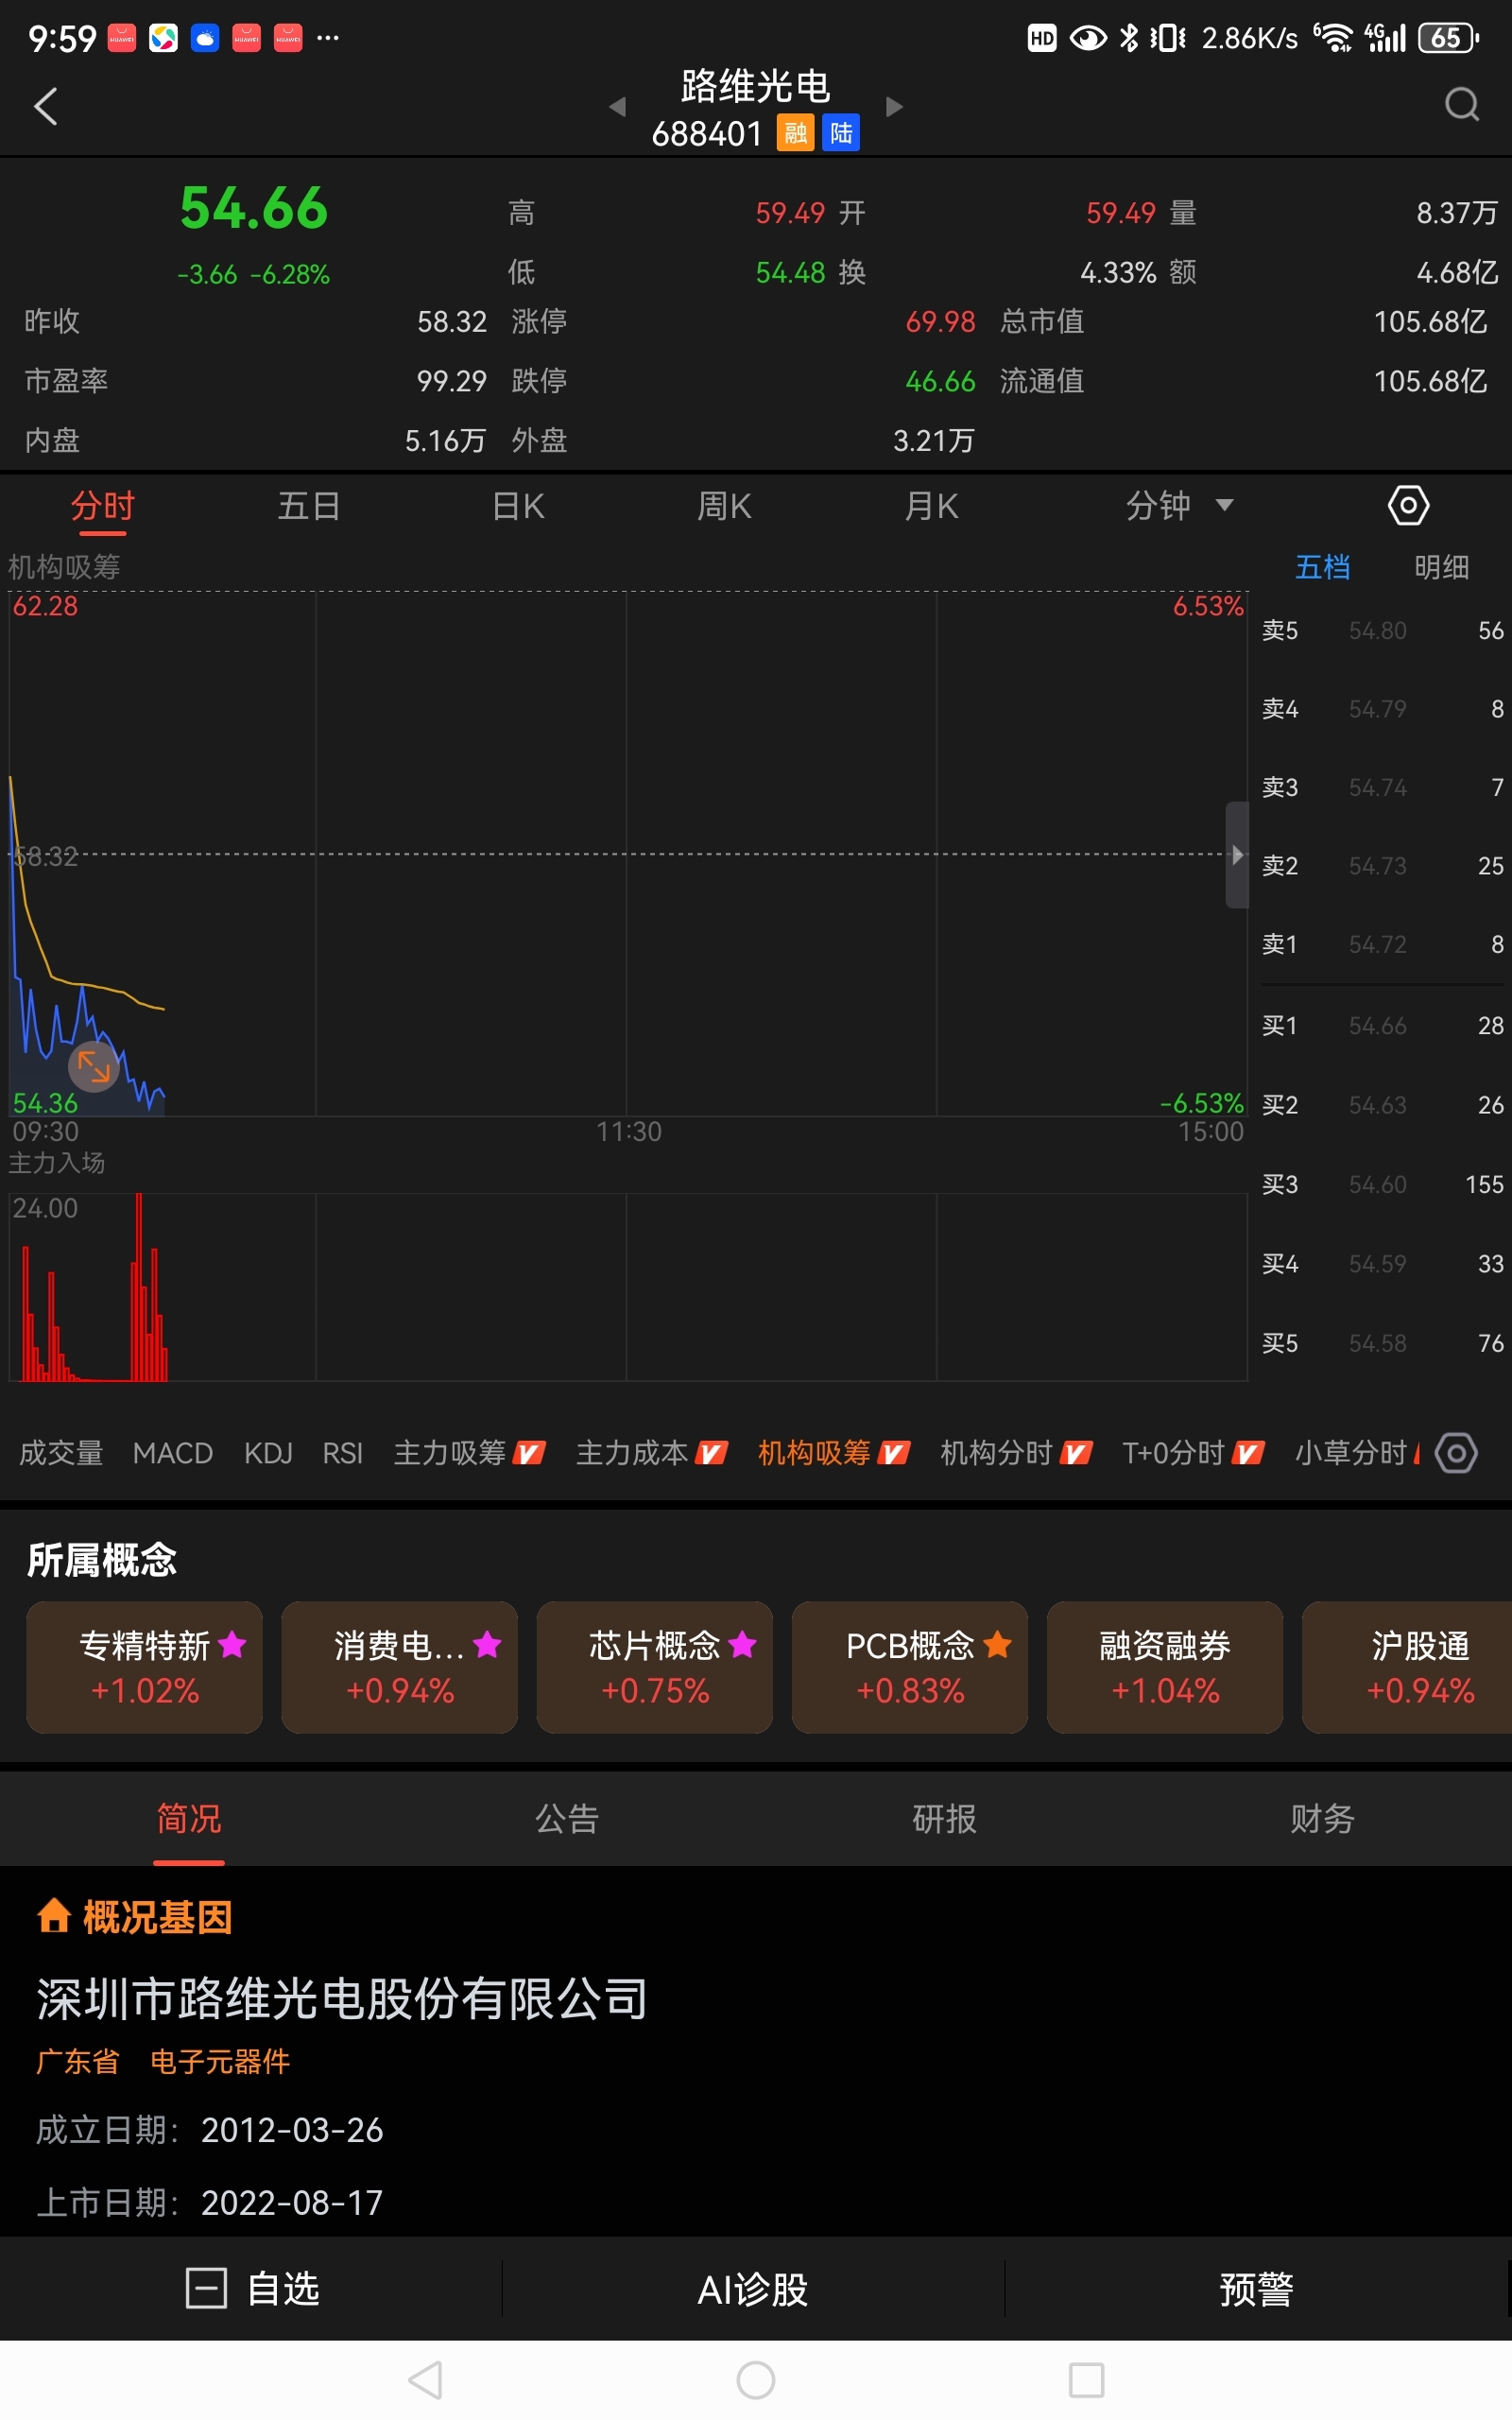Switch to 简况 tab
The image size is (1512, 2420).
pyautogui.click(x=189, y=1819)
